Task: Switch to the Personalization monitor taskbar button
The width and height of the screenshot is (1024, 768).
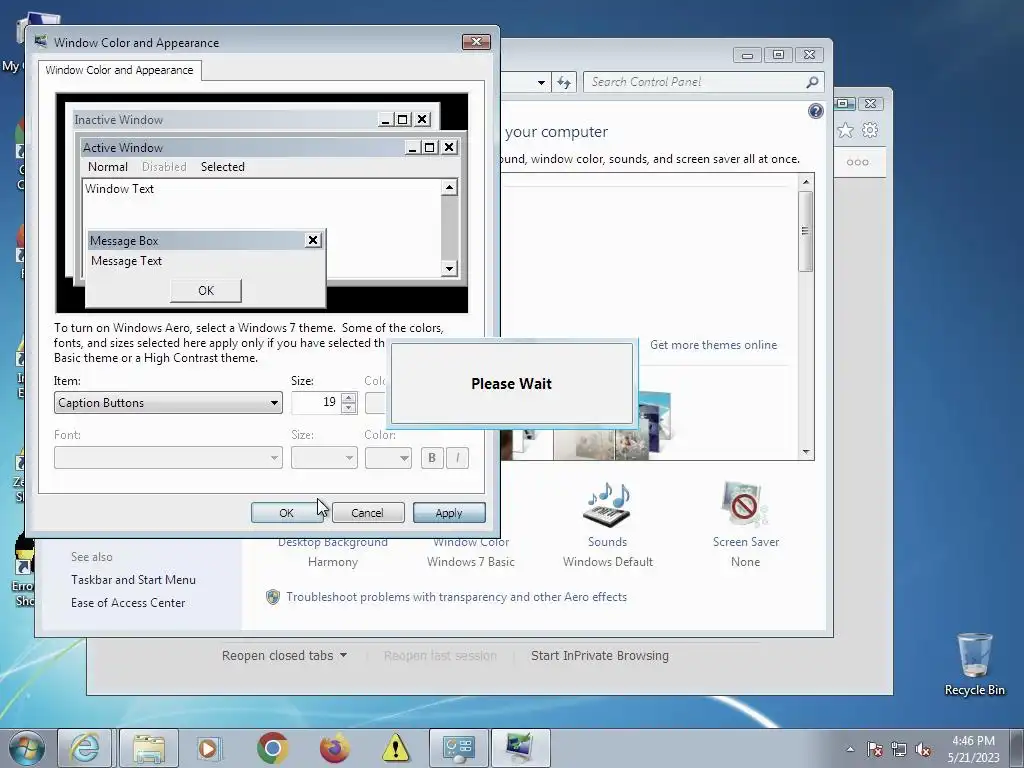Action: 520,748
